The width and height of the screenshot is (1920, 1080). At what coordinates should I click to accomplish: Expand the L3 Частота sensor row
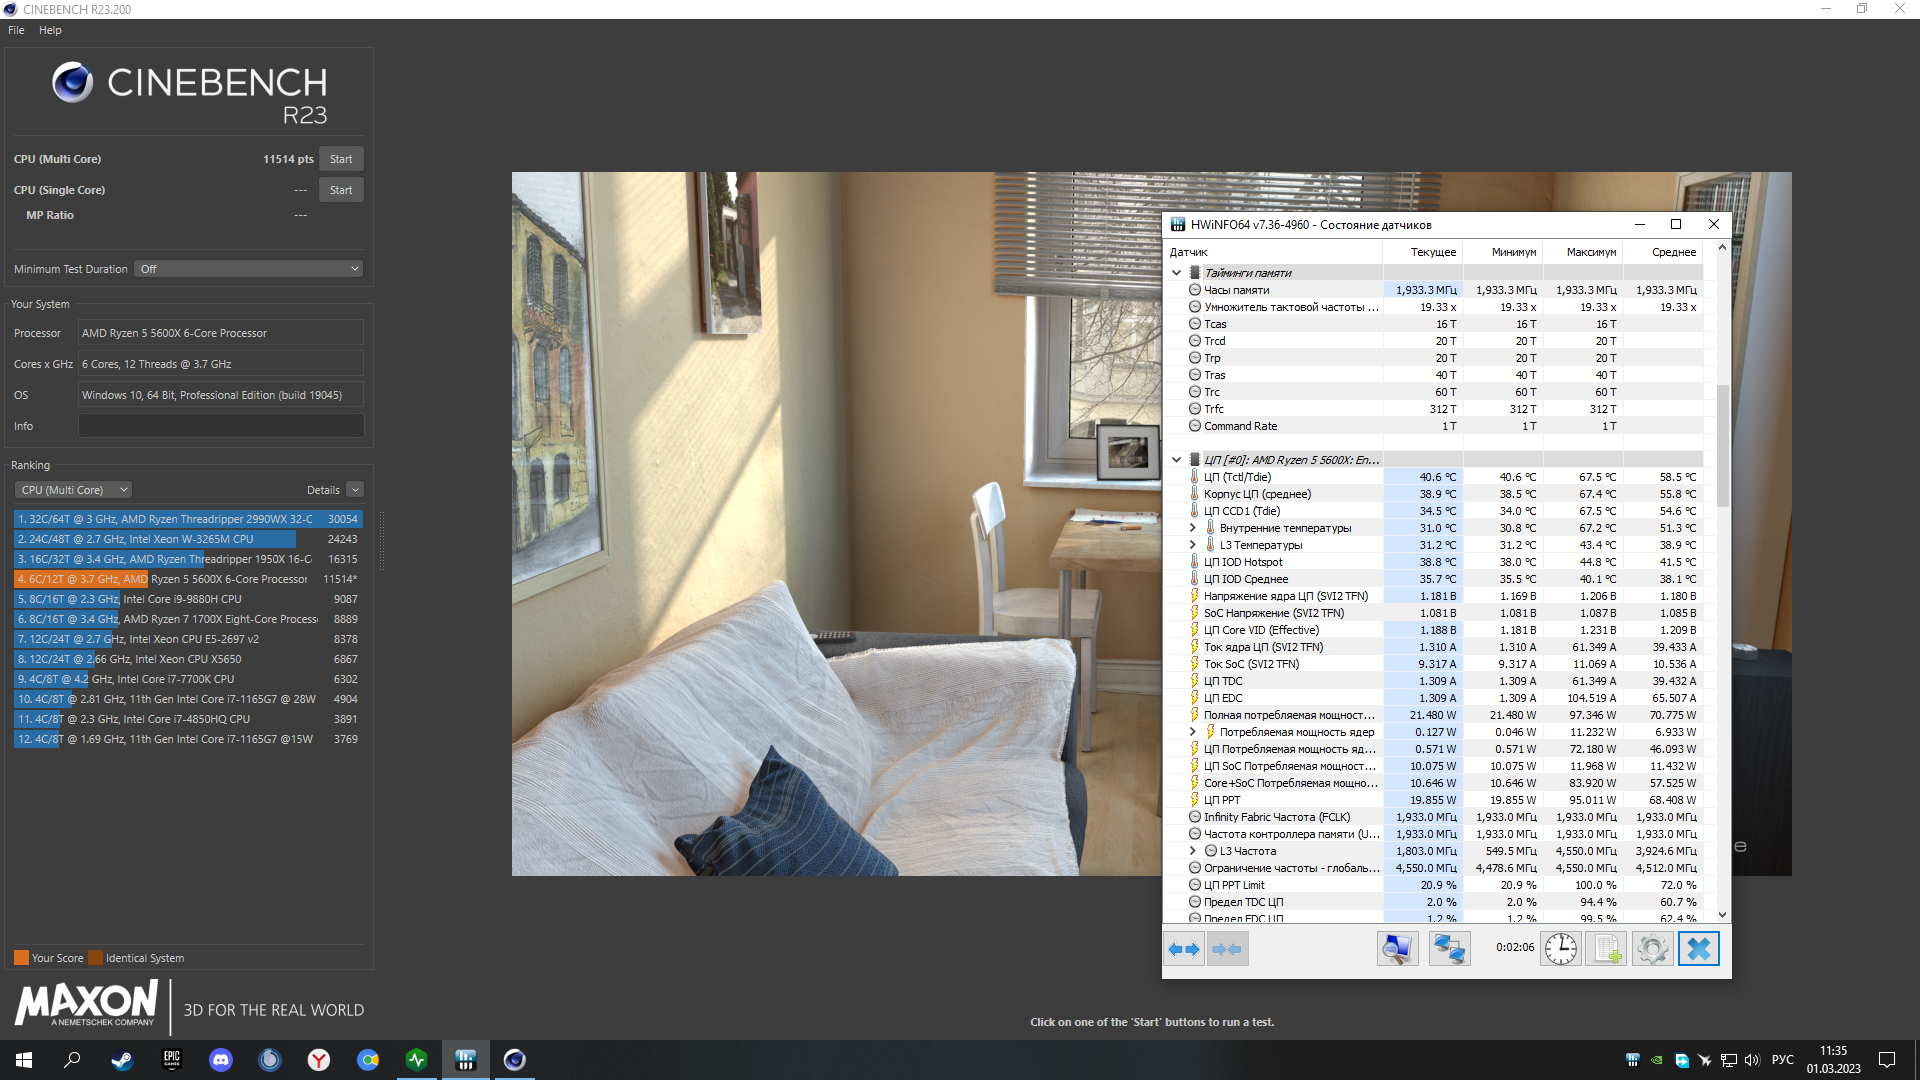coord(1193,851)
